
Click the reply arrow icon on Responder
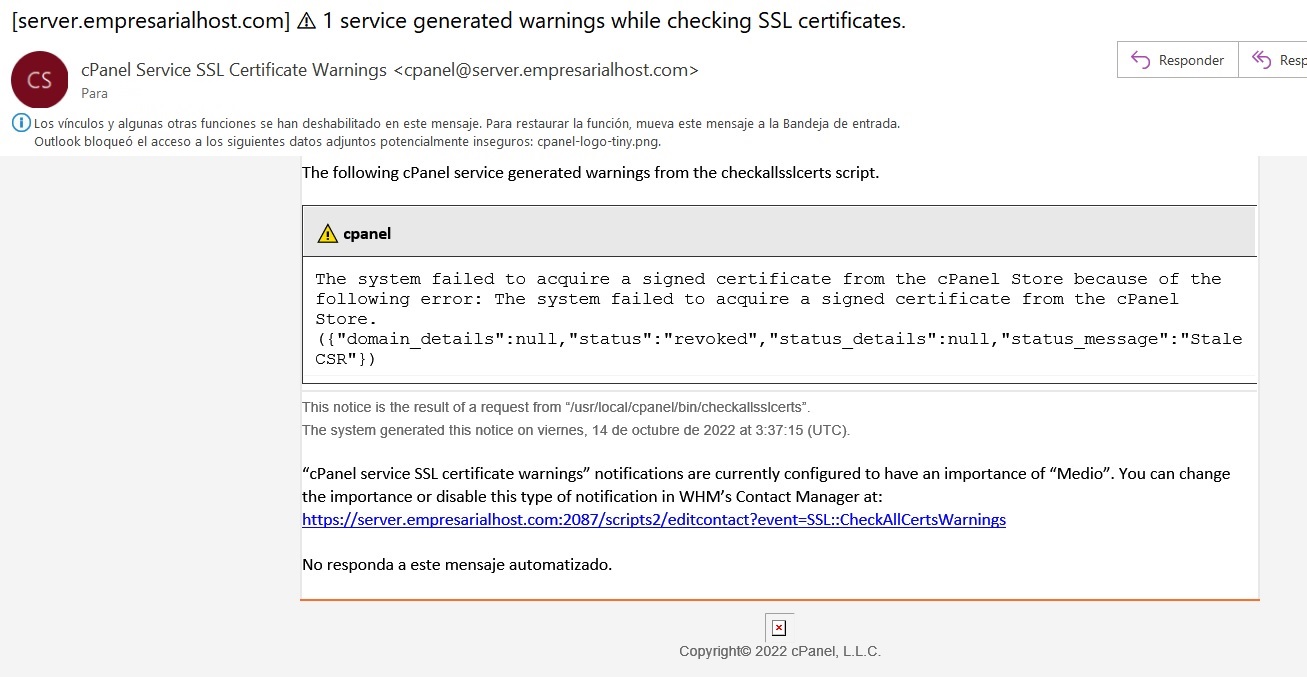[1141, 59]
